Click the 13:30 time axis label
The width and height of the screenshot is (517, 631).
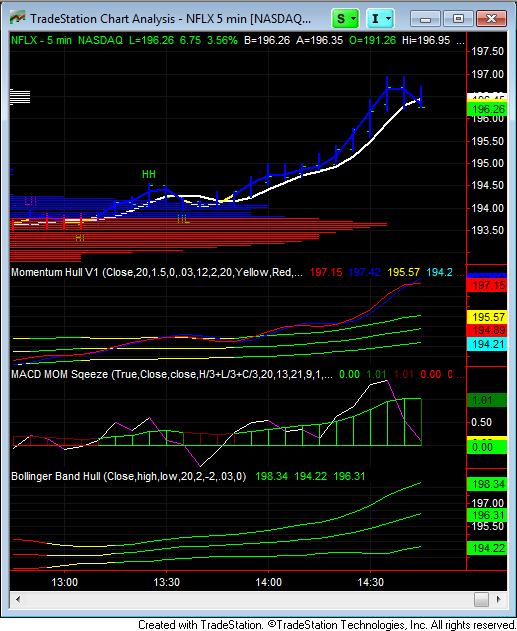(x=167, y=582)
